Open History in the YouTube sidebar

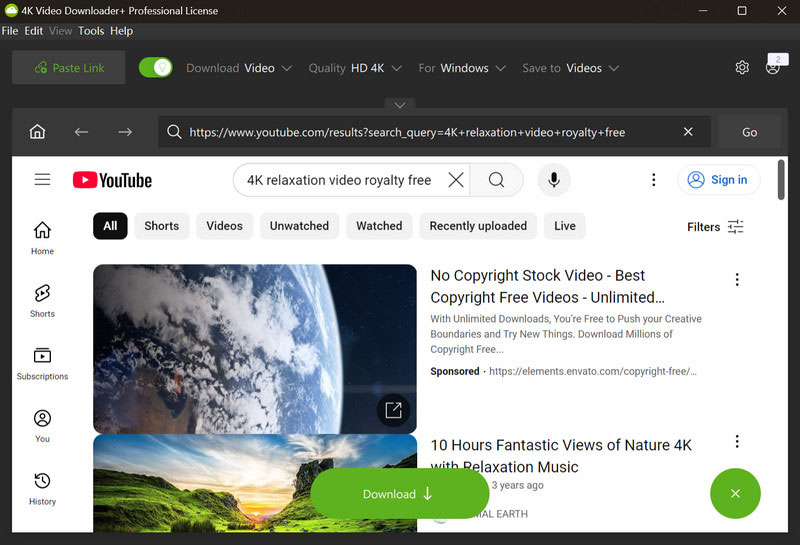[42, 489]
